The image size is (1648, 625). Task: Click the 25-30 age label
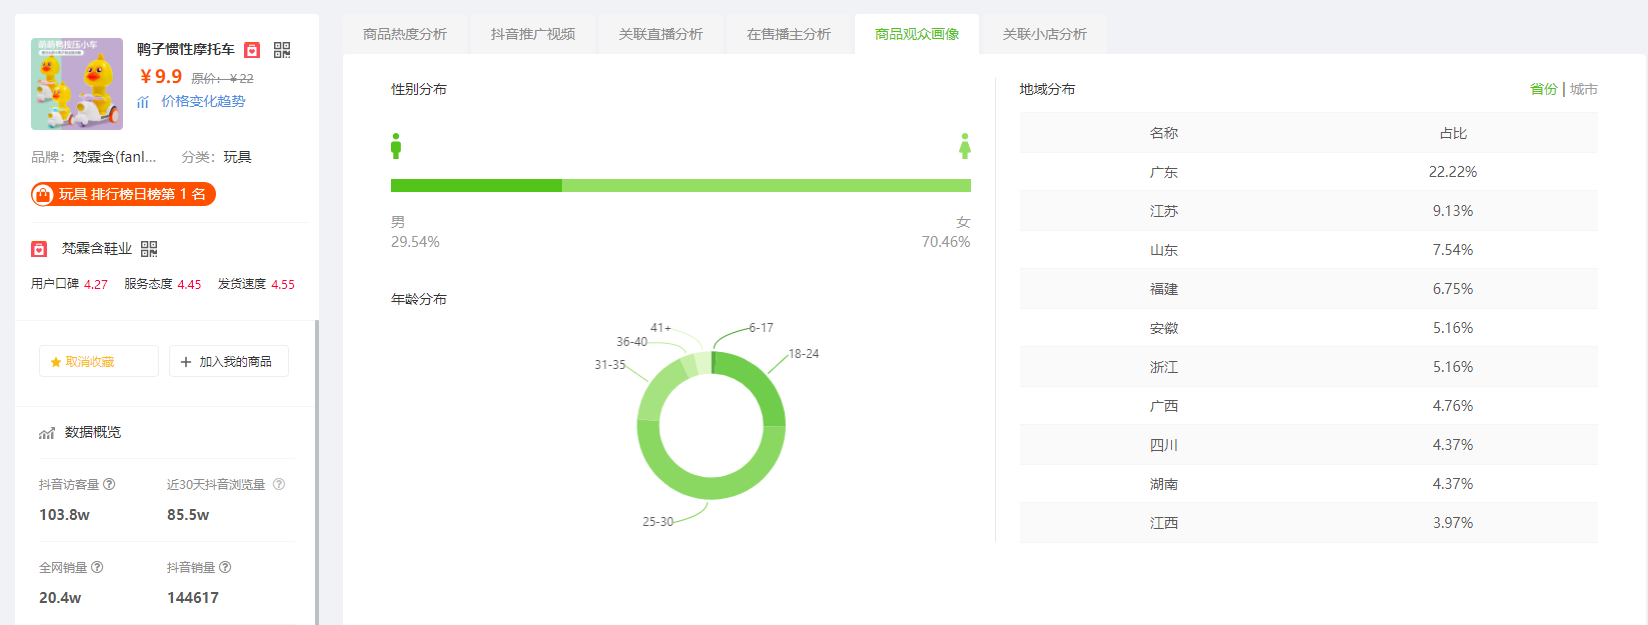click(658, 522)
